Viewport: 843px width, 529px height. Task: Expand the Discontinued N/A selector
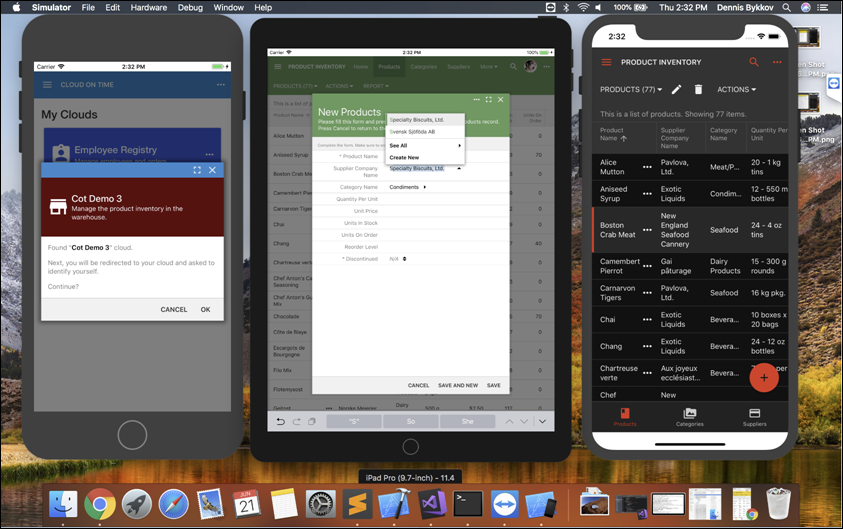pos(398,259)
